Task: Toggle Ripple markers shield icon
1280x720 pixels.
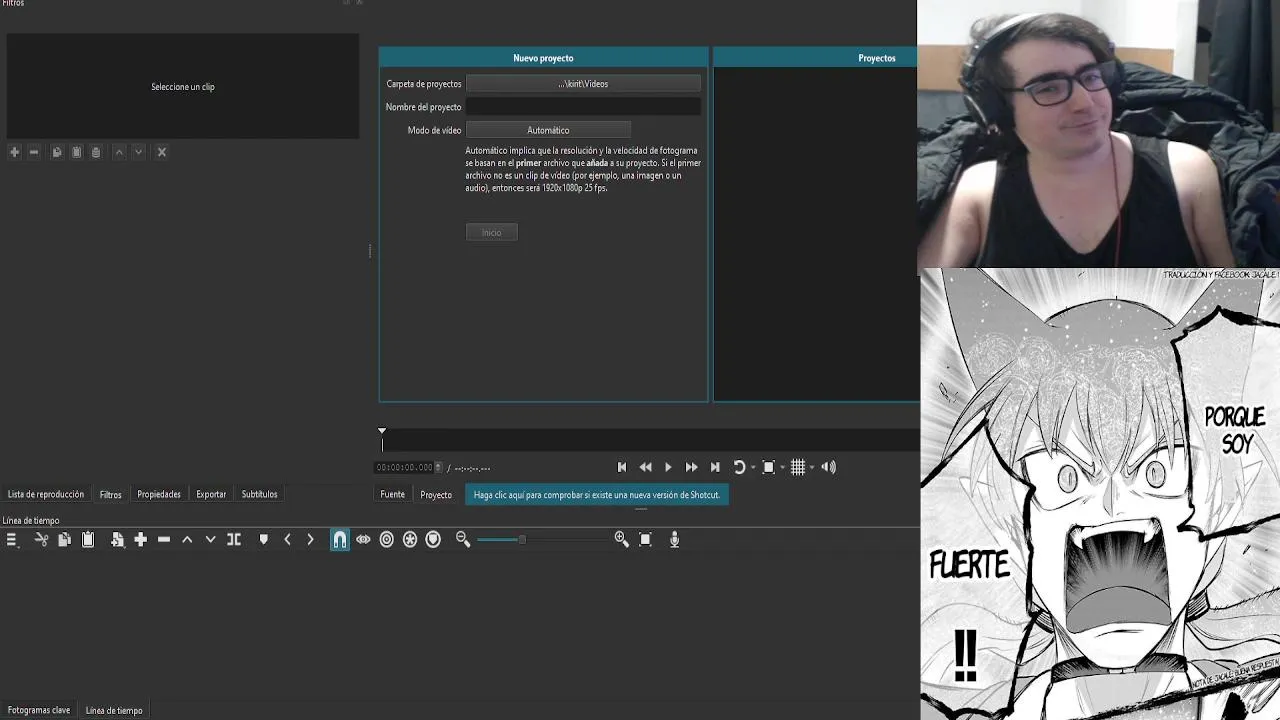Action: (433, 539)
